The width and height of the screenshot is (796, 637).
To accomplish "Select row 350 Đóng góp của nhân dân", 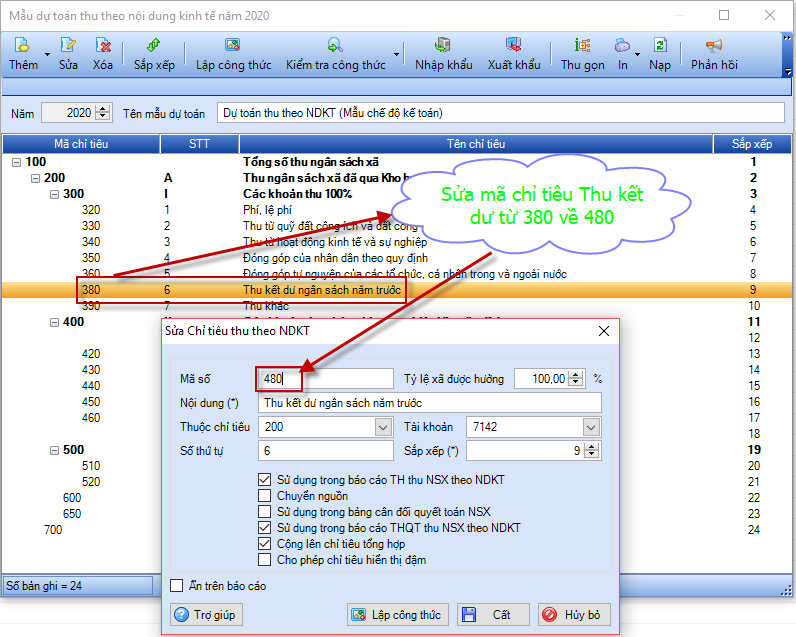I will (x=396, y=258).
